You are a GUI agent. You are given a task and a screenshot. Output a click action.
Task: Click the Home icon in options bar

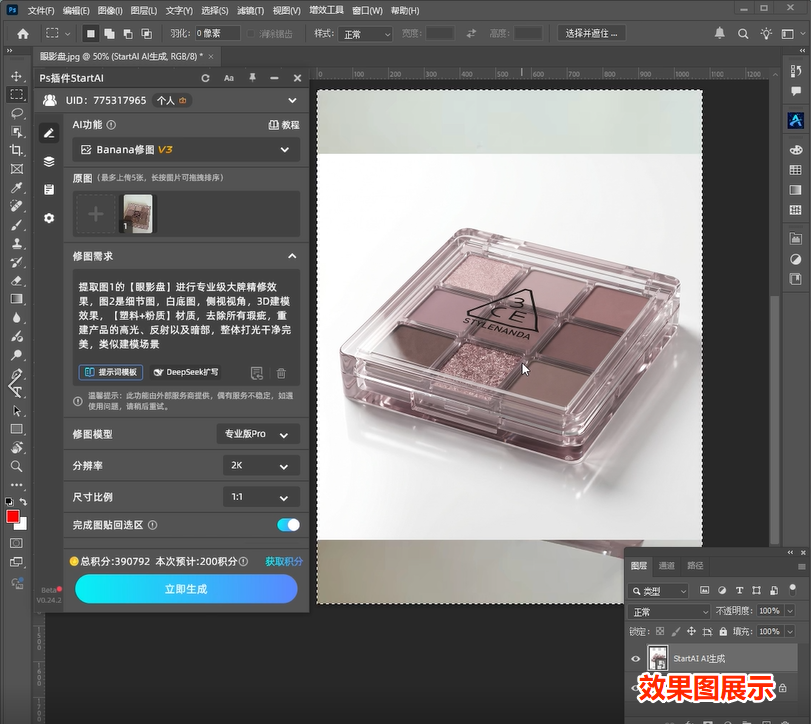(x=23, y=34)
